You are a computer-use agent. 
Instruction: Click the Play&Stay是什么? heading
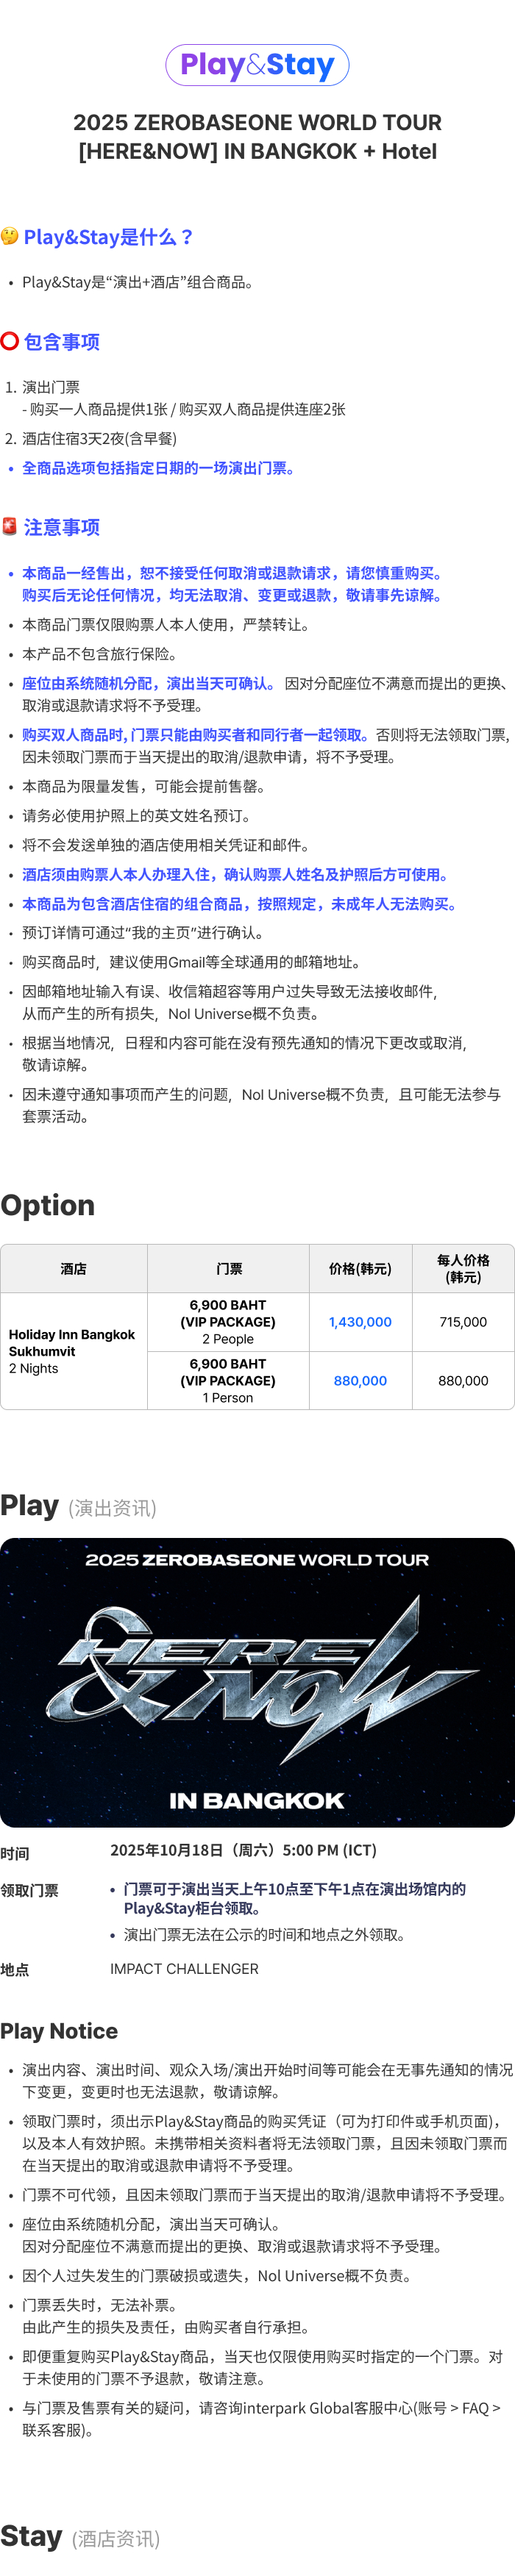click(108, 237)
